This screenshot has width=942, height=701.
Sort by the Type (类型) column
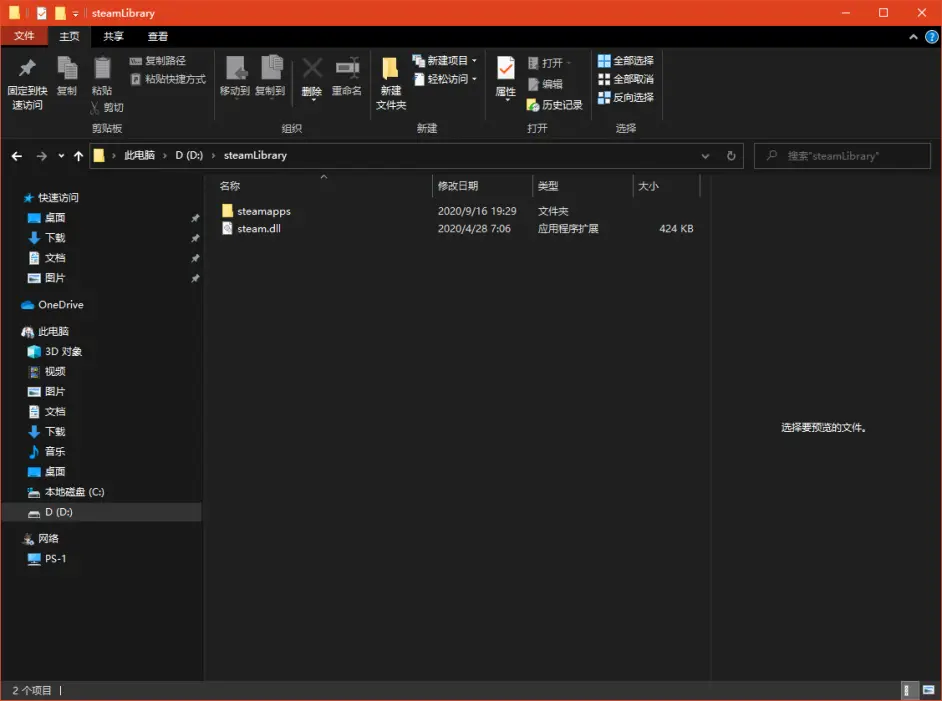(x=583, y=186)
